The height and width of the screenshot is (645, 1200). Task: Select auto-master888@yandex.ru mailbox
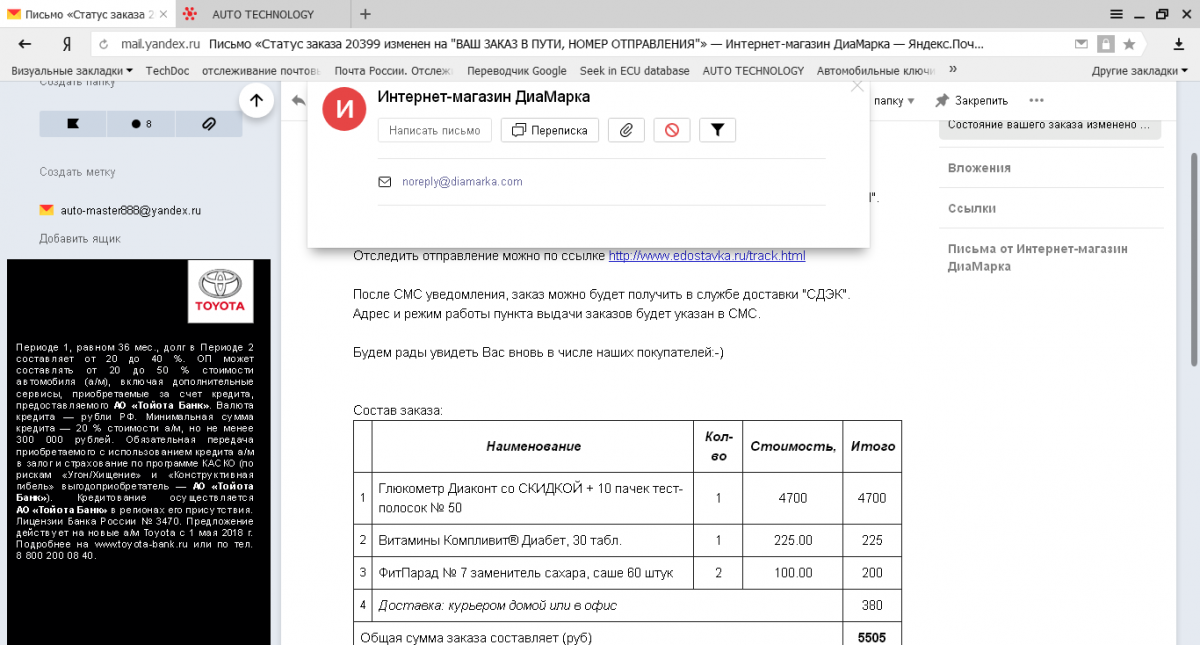pos(130,211)
